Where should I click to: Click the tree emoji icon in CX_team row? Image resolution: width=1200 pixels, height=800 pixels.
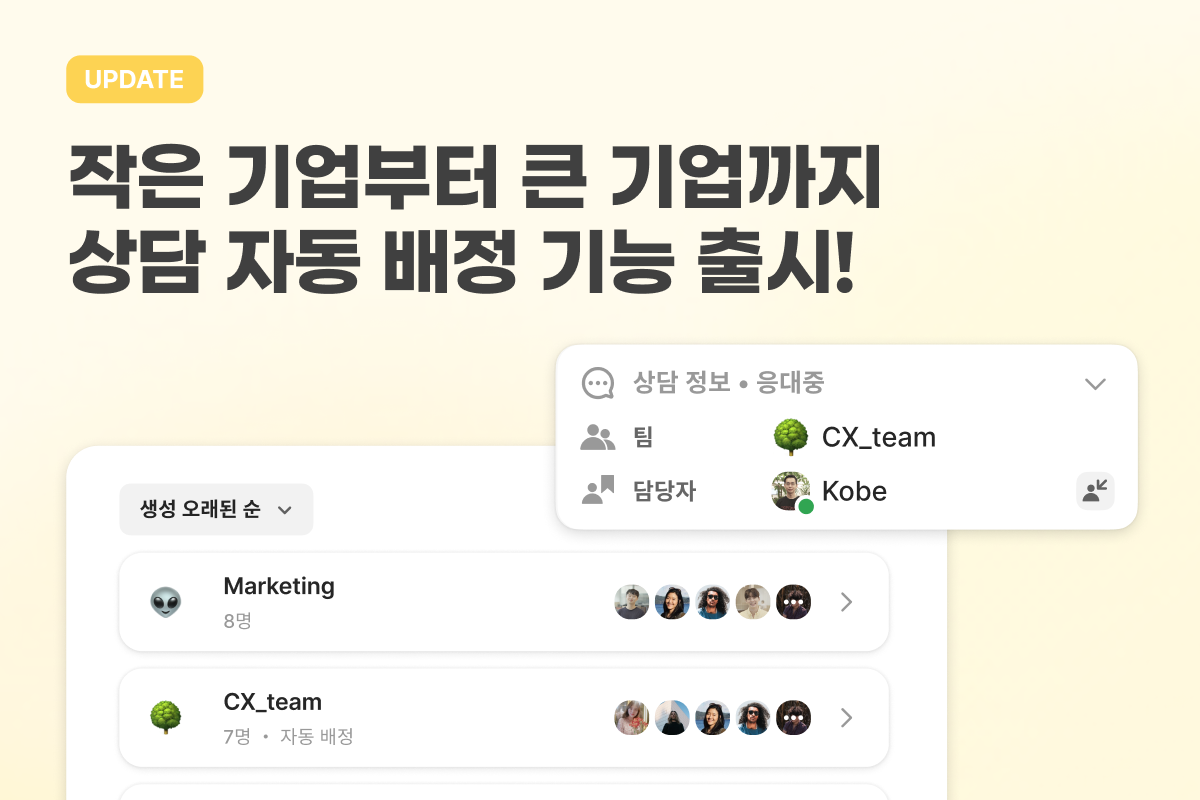(165, 717)
